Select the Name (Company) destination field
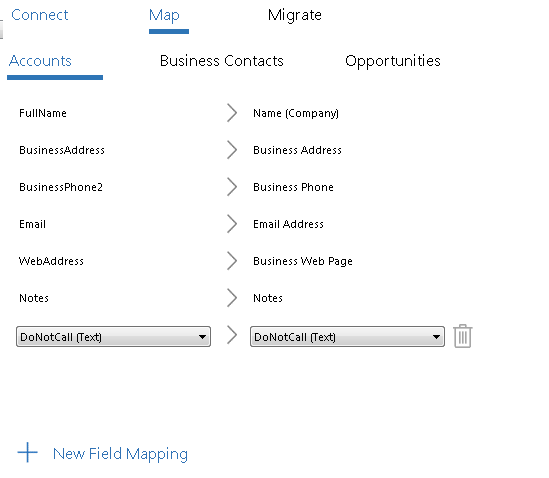The width and height of the screenshot is (549, 478). 296,113
